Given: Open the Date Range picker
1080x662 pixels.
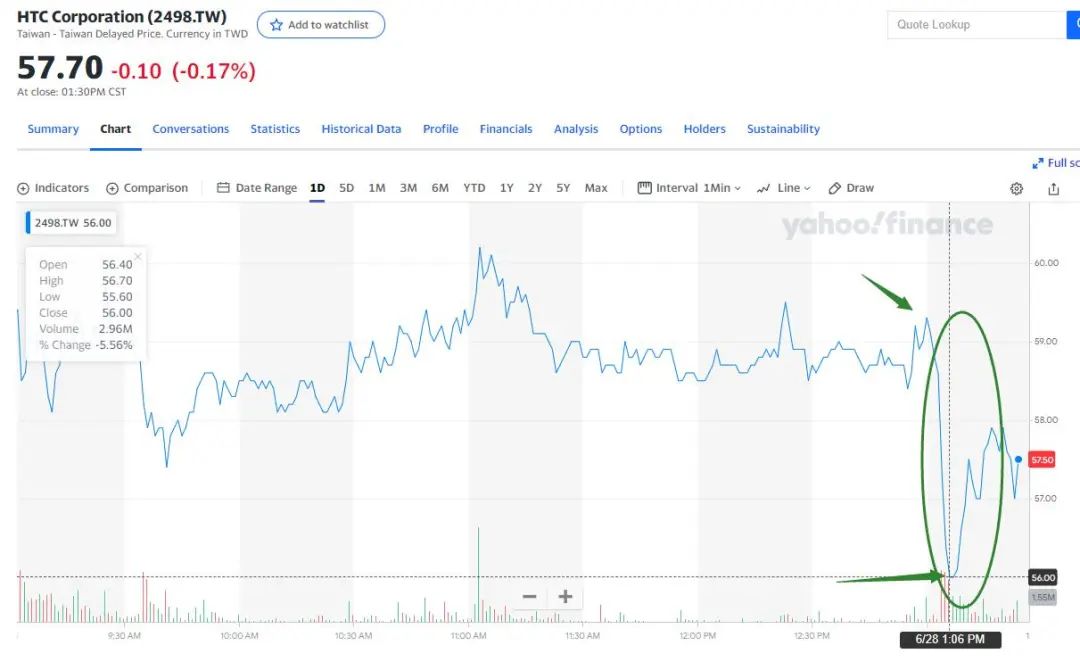Looking at the screenshot, I should [x=257, y=188].
